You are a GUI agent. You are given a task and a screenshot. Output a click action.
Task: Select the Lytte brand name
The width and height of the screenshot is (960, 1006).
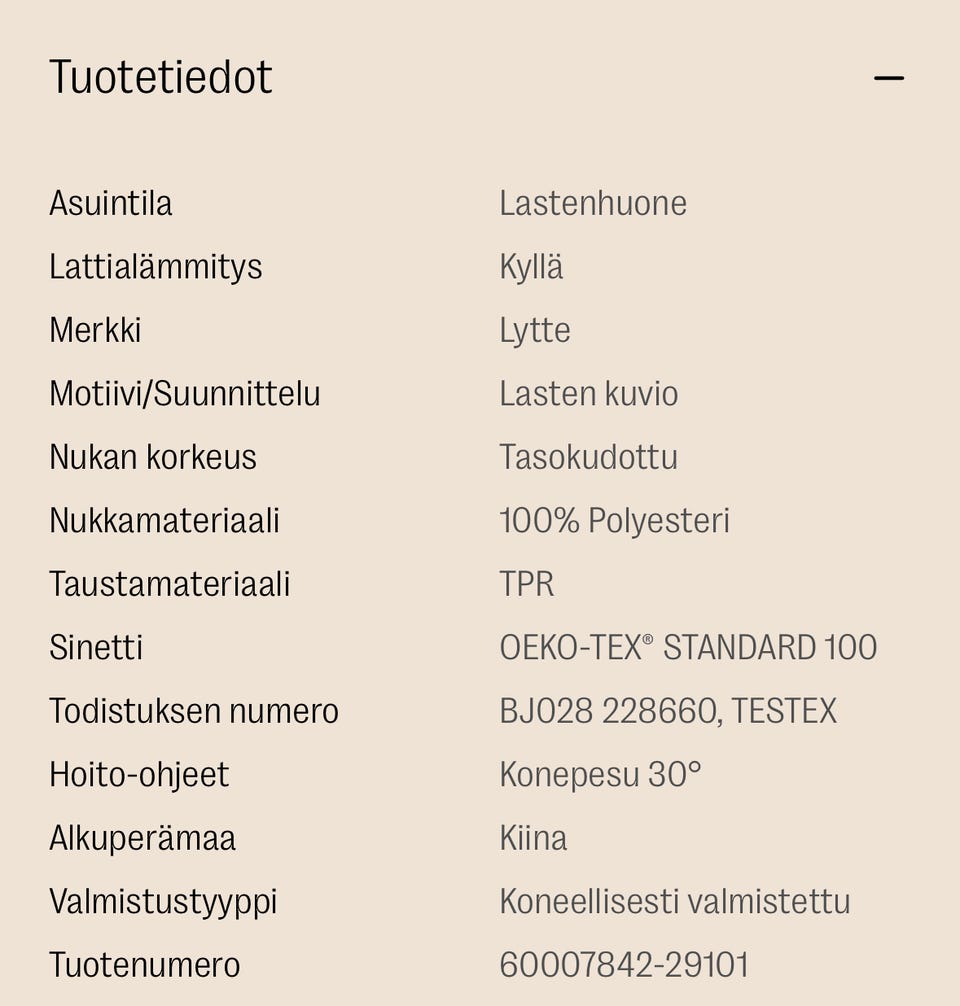click(533, 330)
